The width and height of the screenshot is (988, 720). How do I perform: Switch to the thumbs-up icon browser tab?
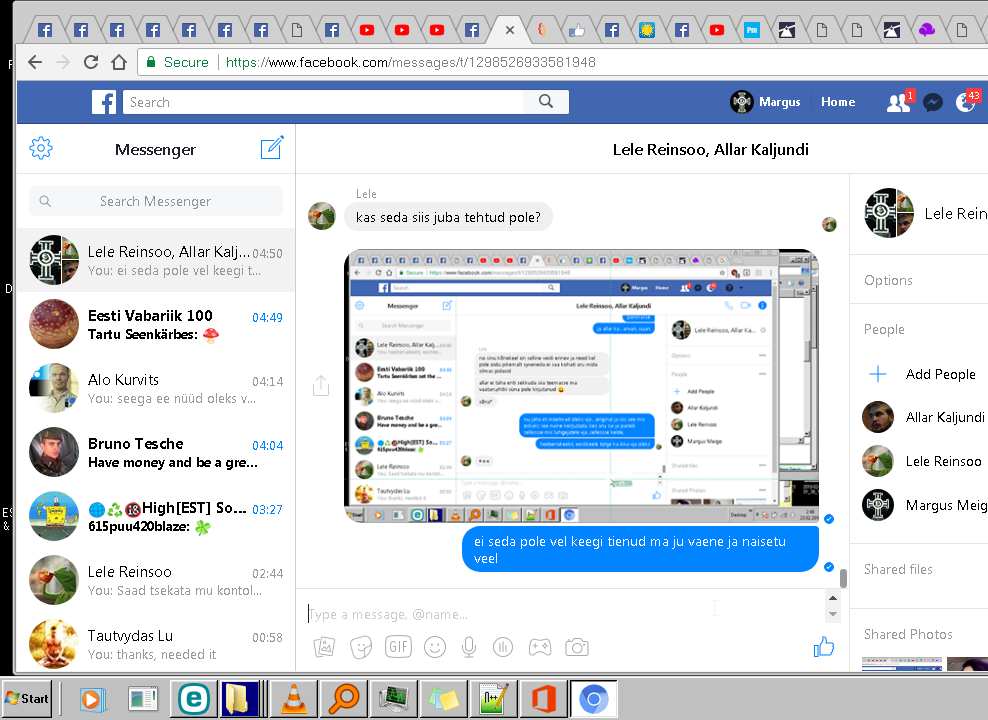[x=577, y=30]
